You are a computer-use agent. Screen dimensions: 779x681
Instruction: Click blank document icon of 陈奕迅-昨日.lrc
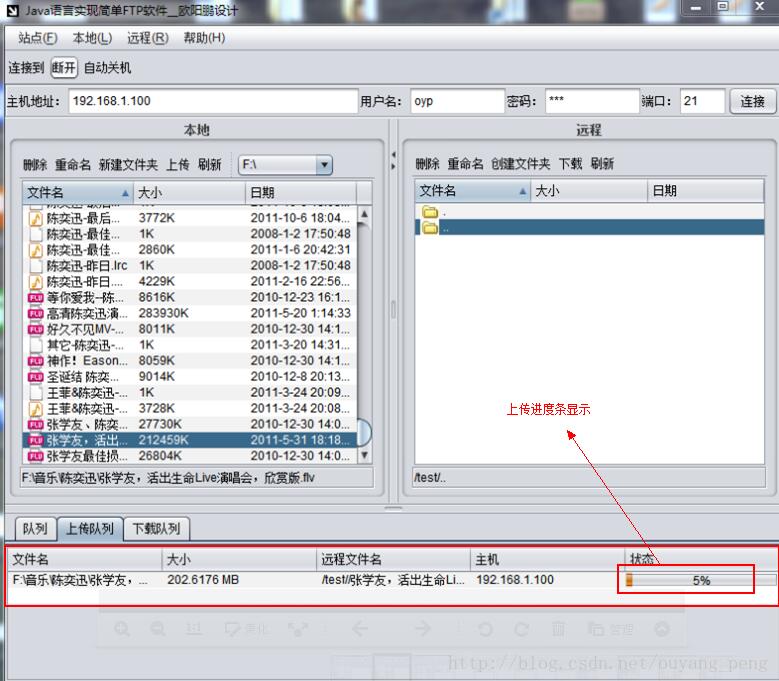point(35,265)
